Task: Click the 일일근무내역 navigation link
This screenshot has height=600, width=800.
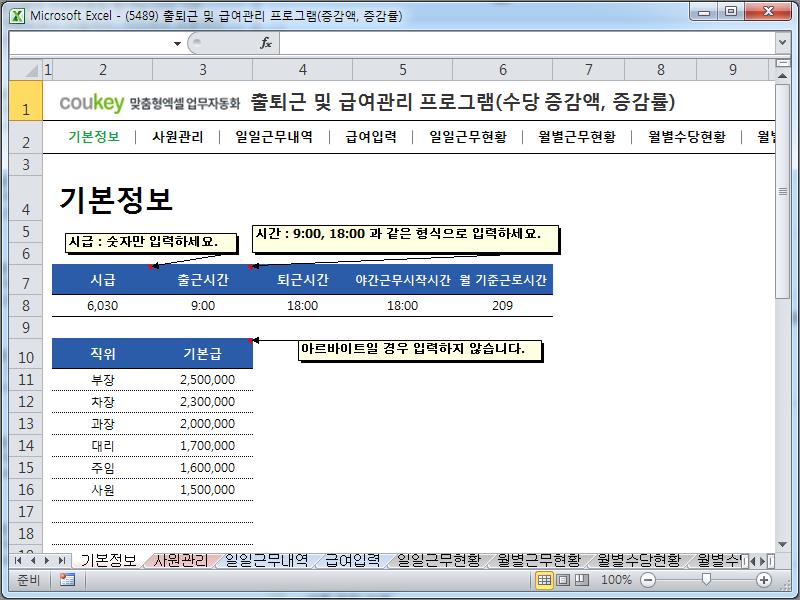Action: click(274, 137)
